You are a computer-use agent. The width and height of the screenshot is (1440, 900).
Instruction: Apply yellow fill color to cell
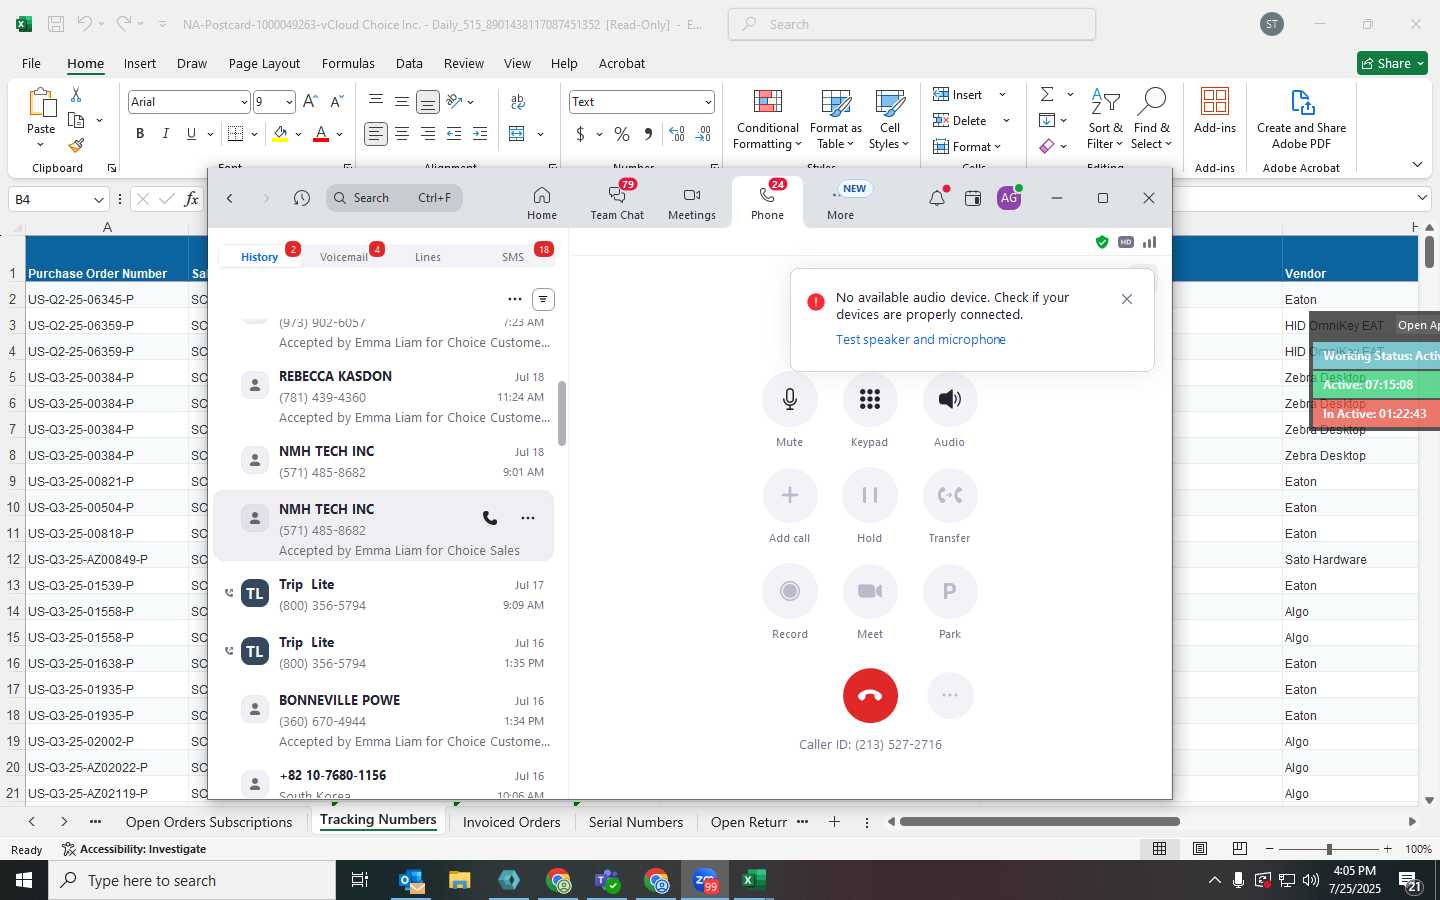280,134
